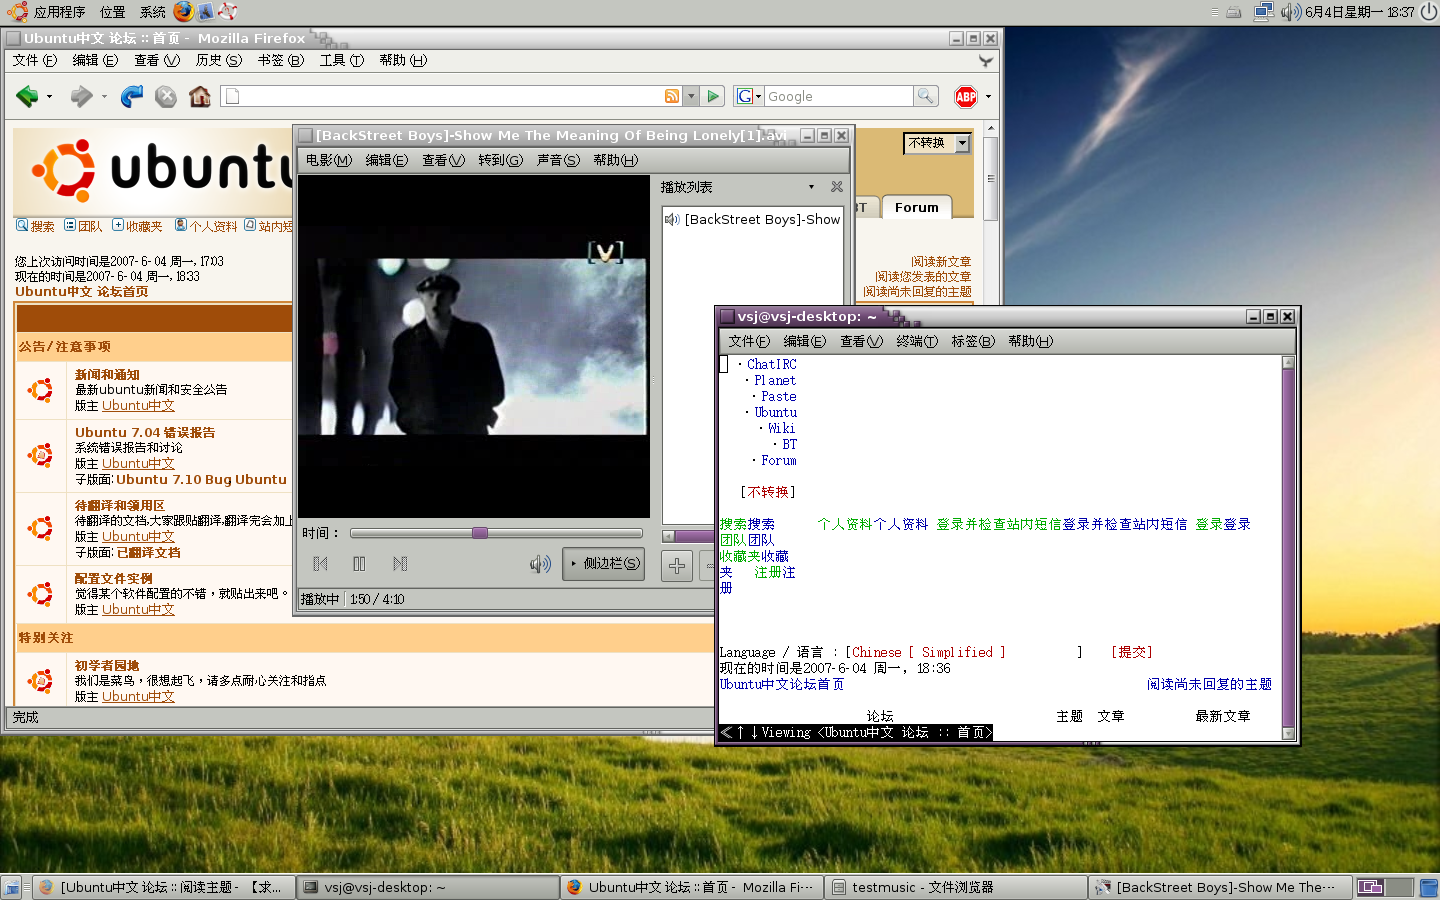This screenshot has height=900, width=1440.
Task: Open Google search engine selector icon
Action: [x=748, y=96]
